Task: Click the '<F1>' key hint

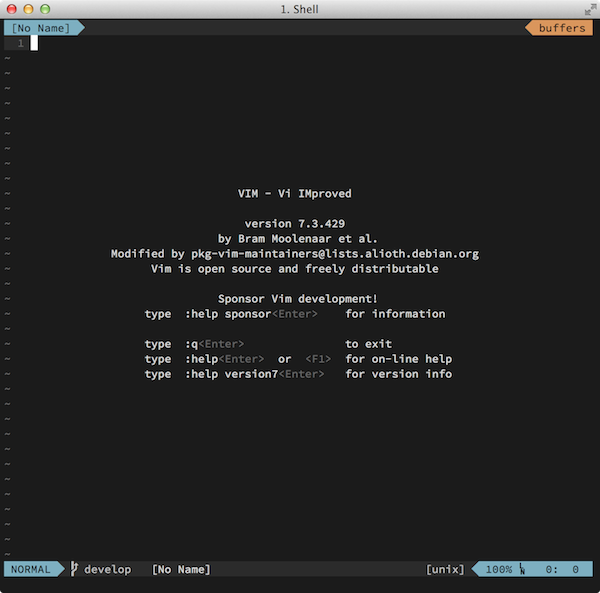Action: pyautogui.click(x=318, y=359)
